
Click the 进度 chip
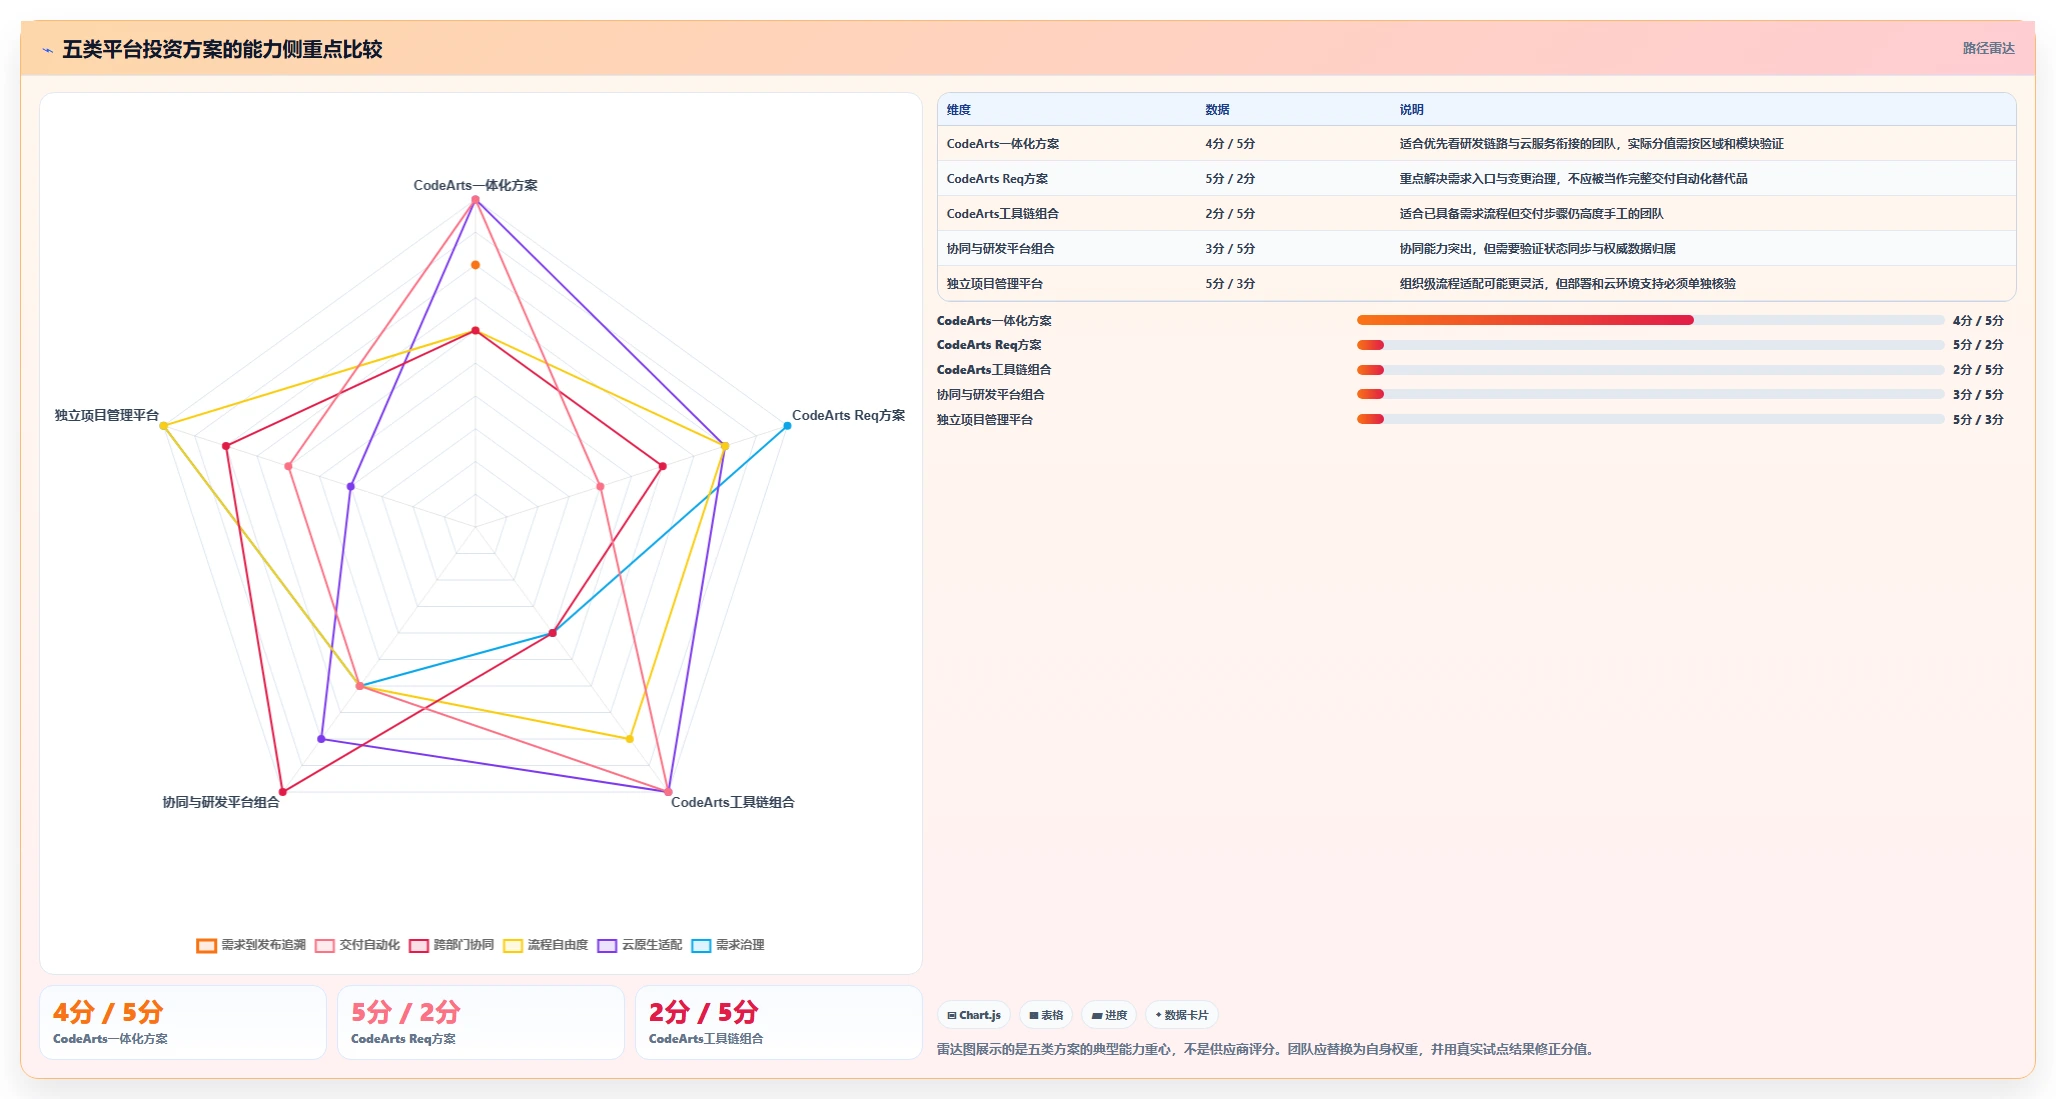pyautogui.click(x=1109, y=1015)
